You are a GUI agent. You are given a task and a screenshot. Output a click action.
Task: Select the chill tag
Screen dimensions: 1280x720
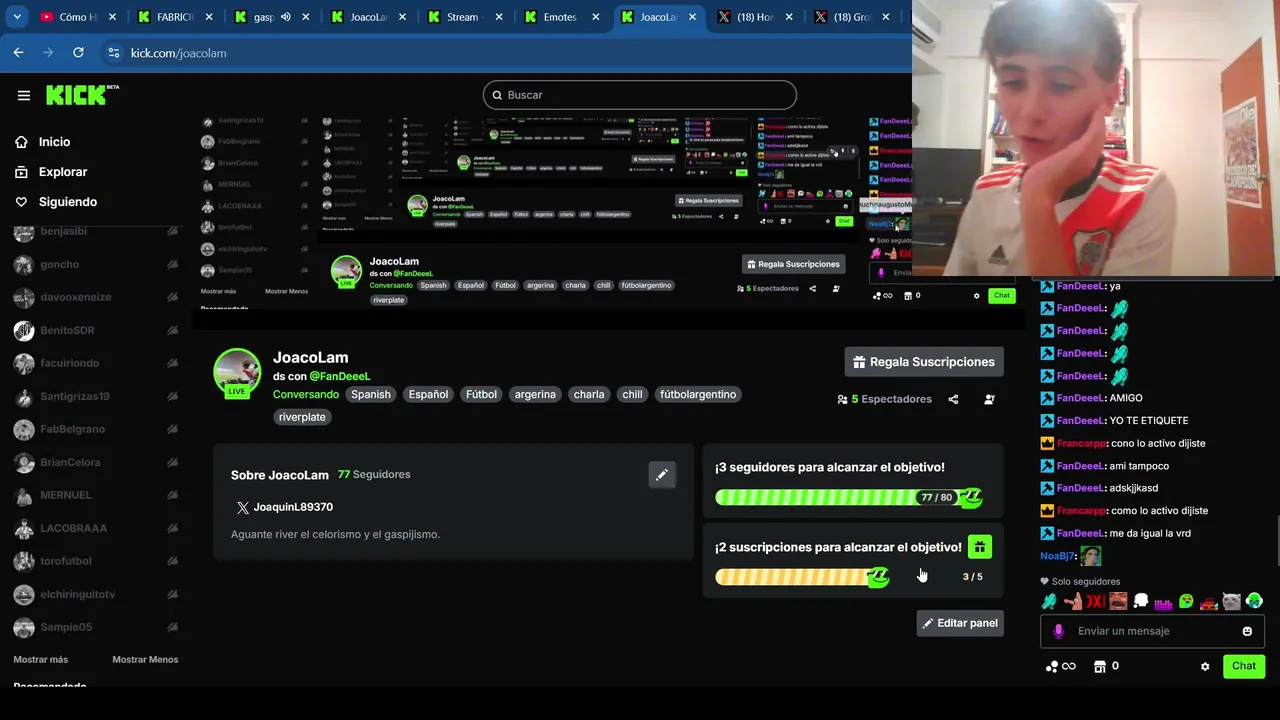coord(632,394)
